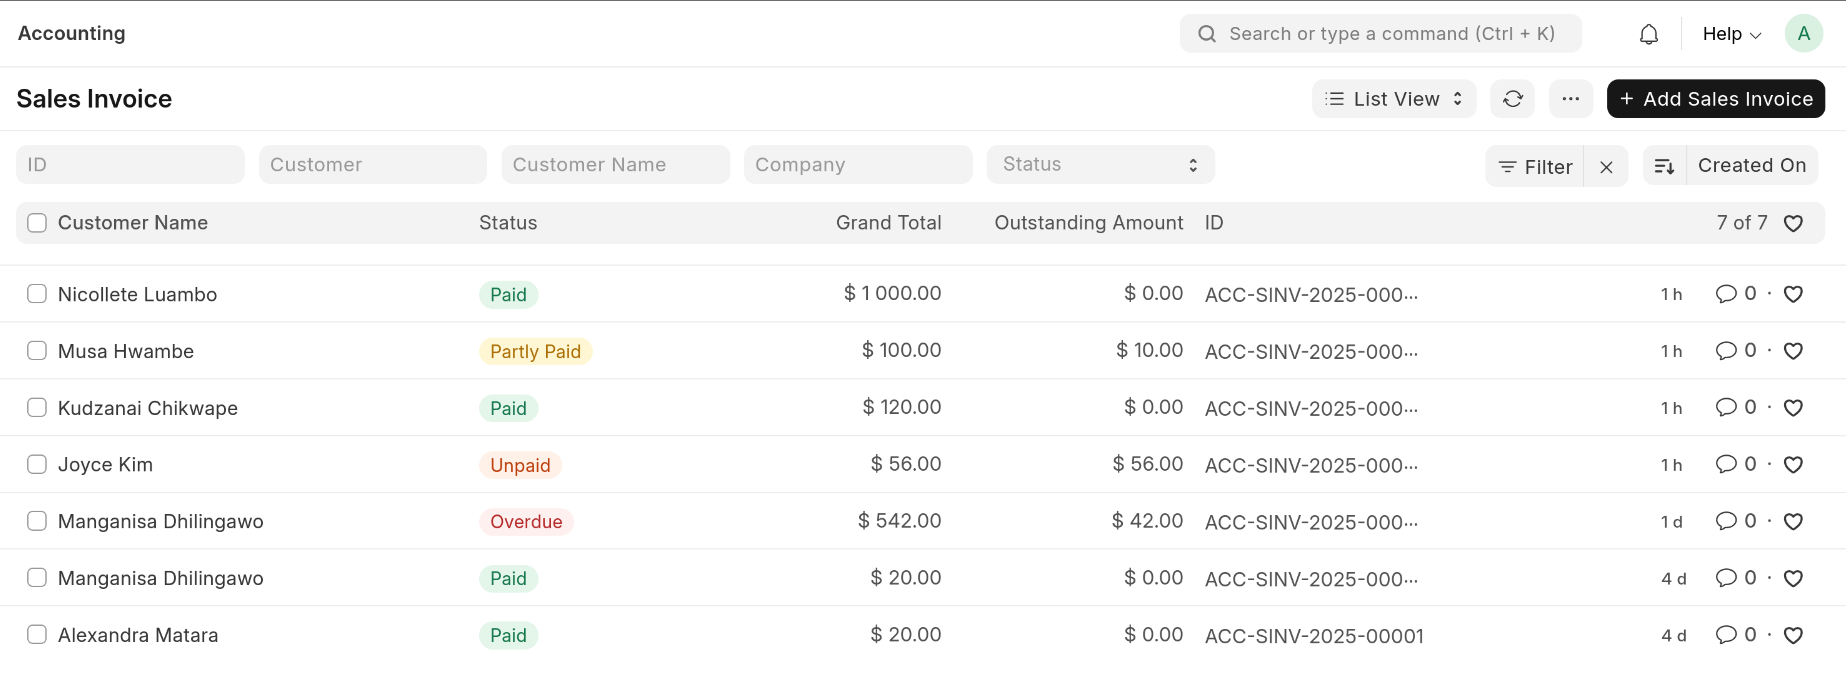The width and height of the screenshot is (1846, 696).
Task: Check the overdue Manganisa Dhilingawo row
Action: (37, 522)
